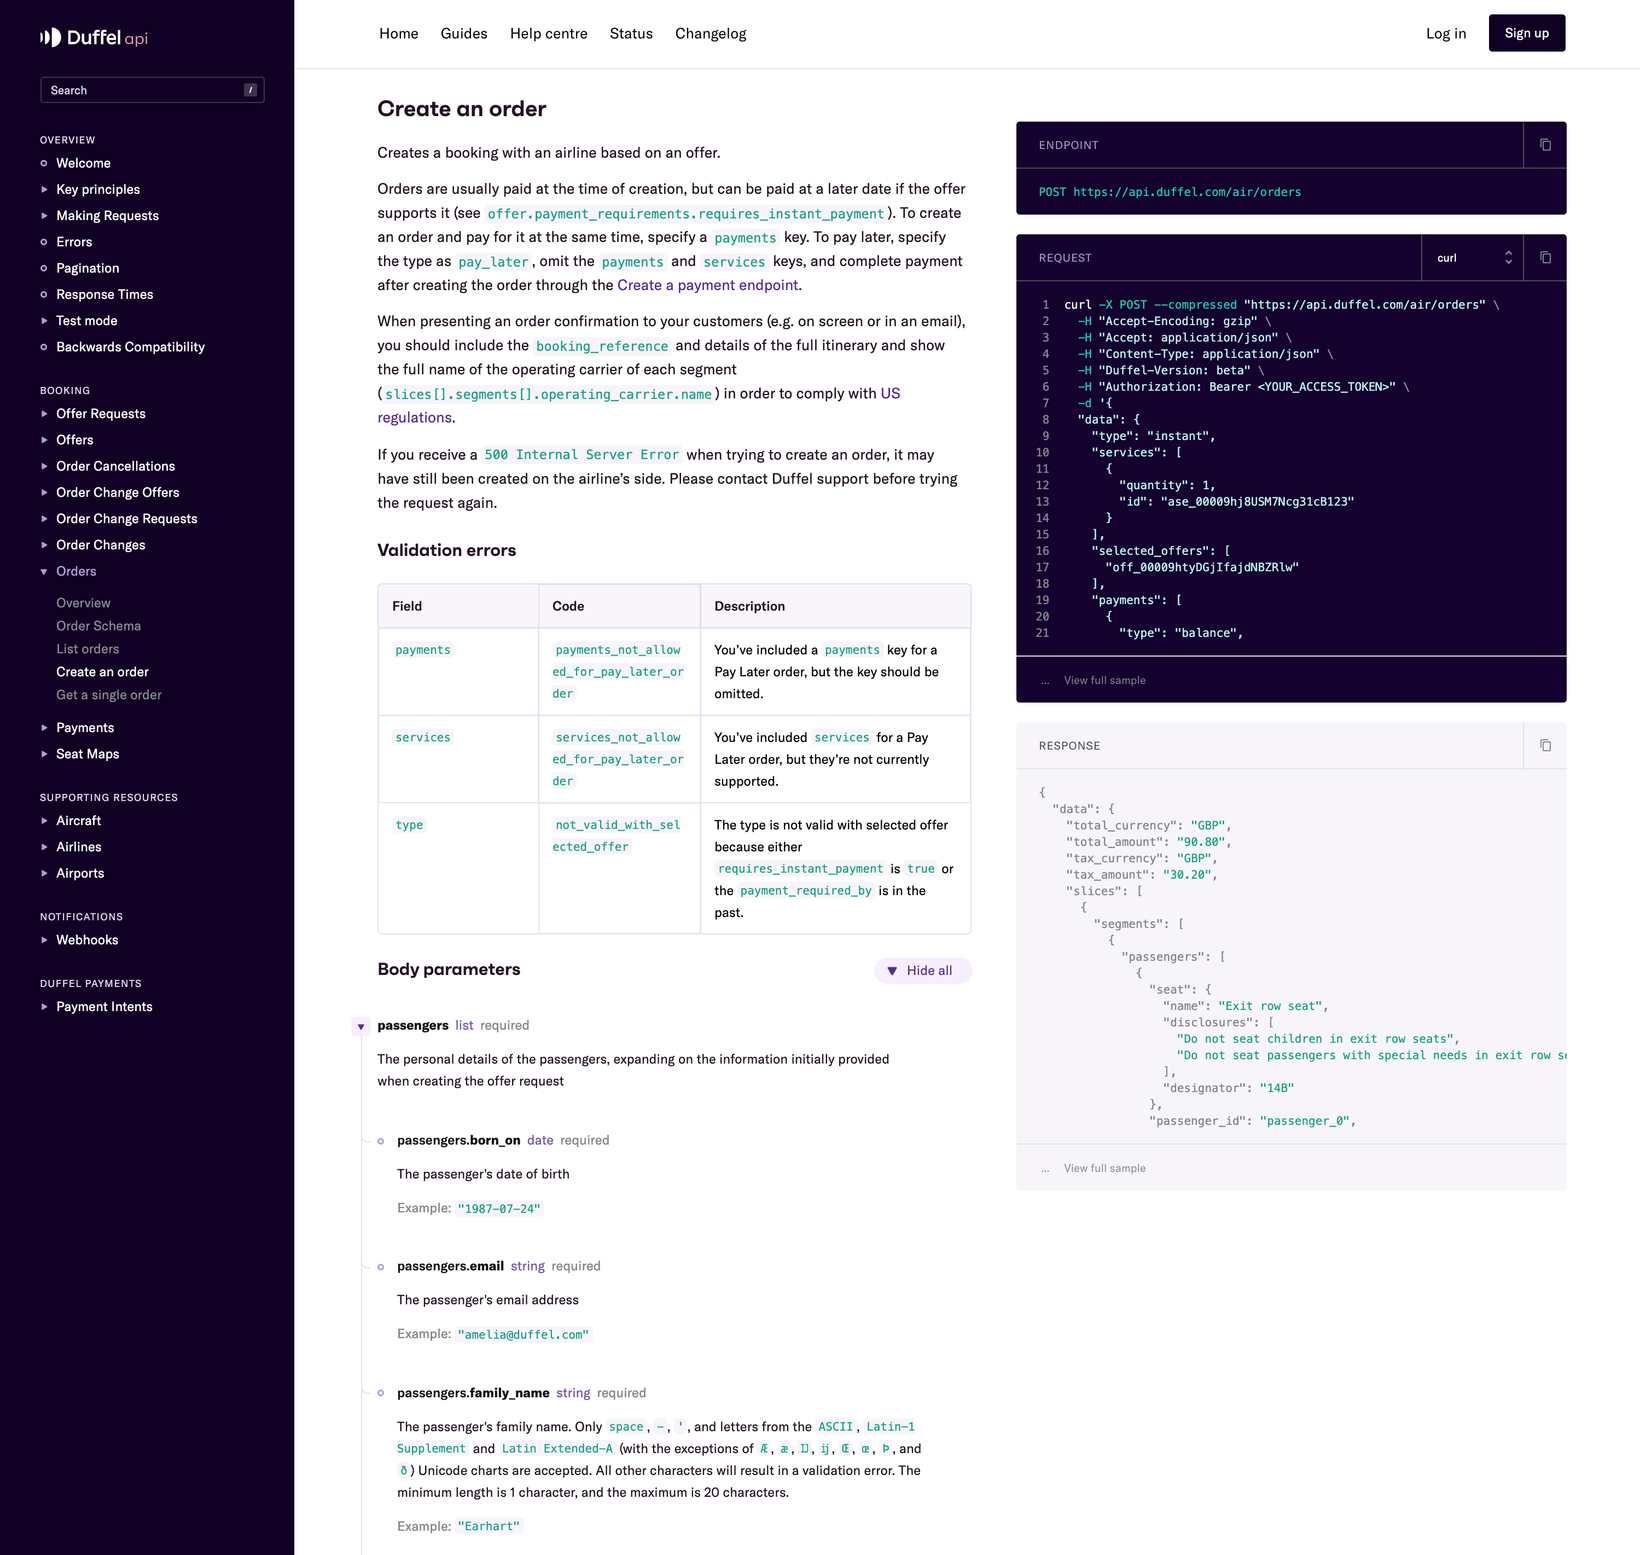Image resolution: width=1640 pixels, height=1555 pixels.
Task: Open Airlines in sidebar
Action: (x=79, y=847)
